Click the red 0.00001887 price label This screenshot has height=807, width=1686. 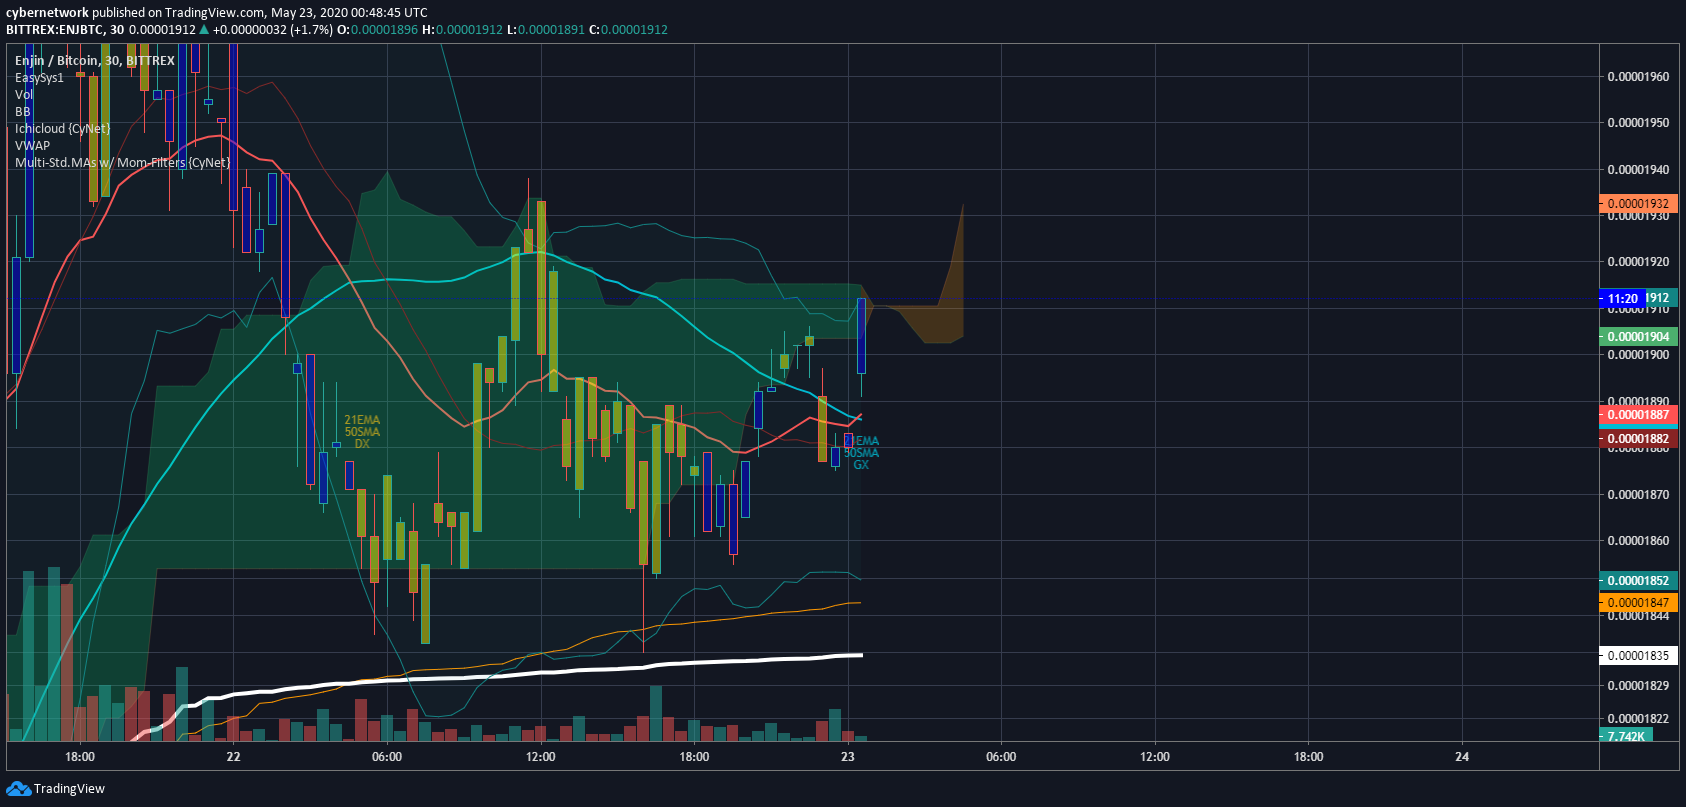click(1638, 415)
